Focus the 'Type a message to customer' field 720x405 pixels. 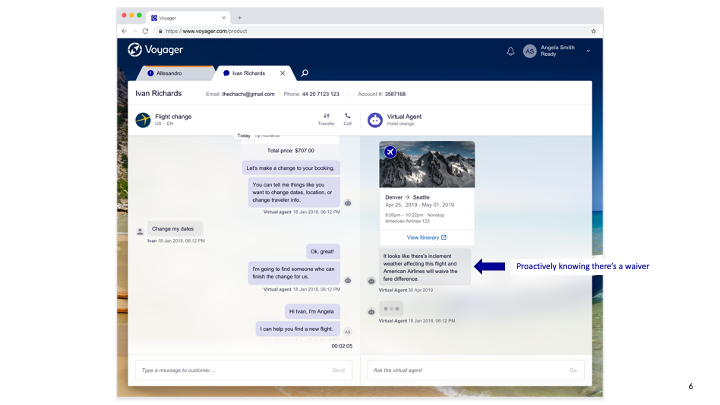pyautogui.click(x=243, y=370)
